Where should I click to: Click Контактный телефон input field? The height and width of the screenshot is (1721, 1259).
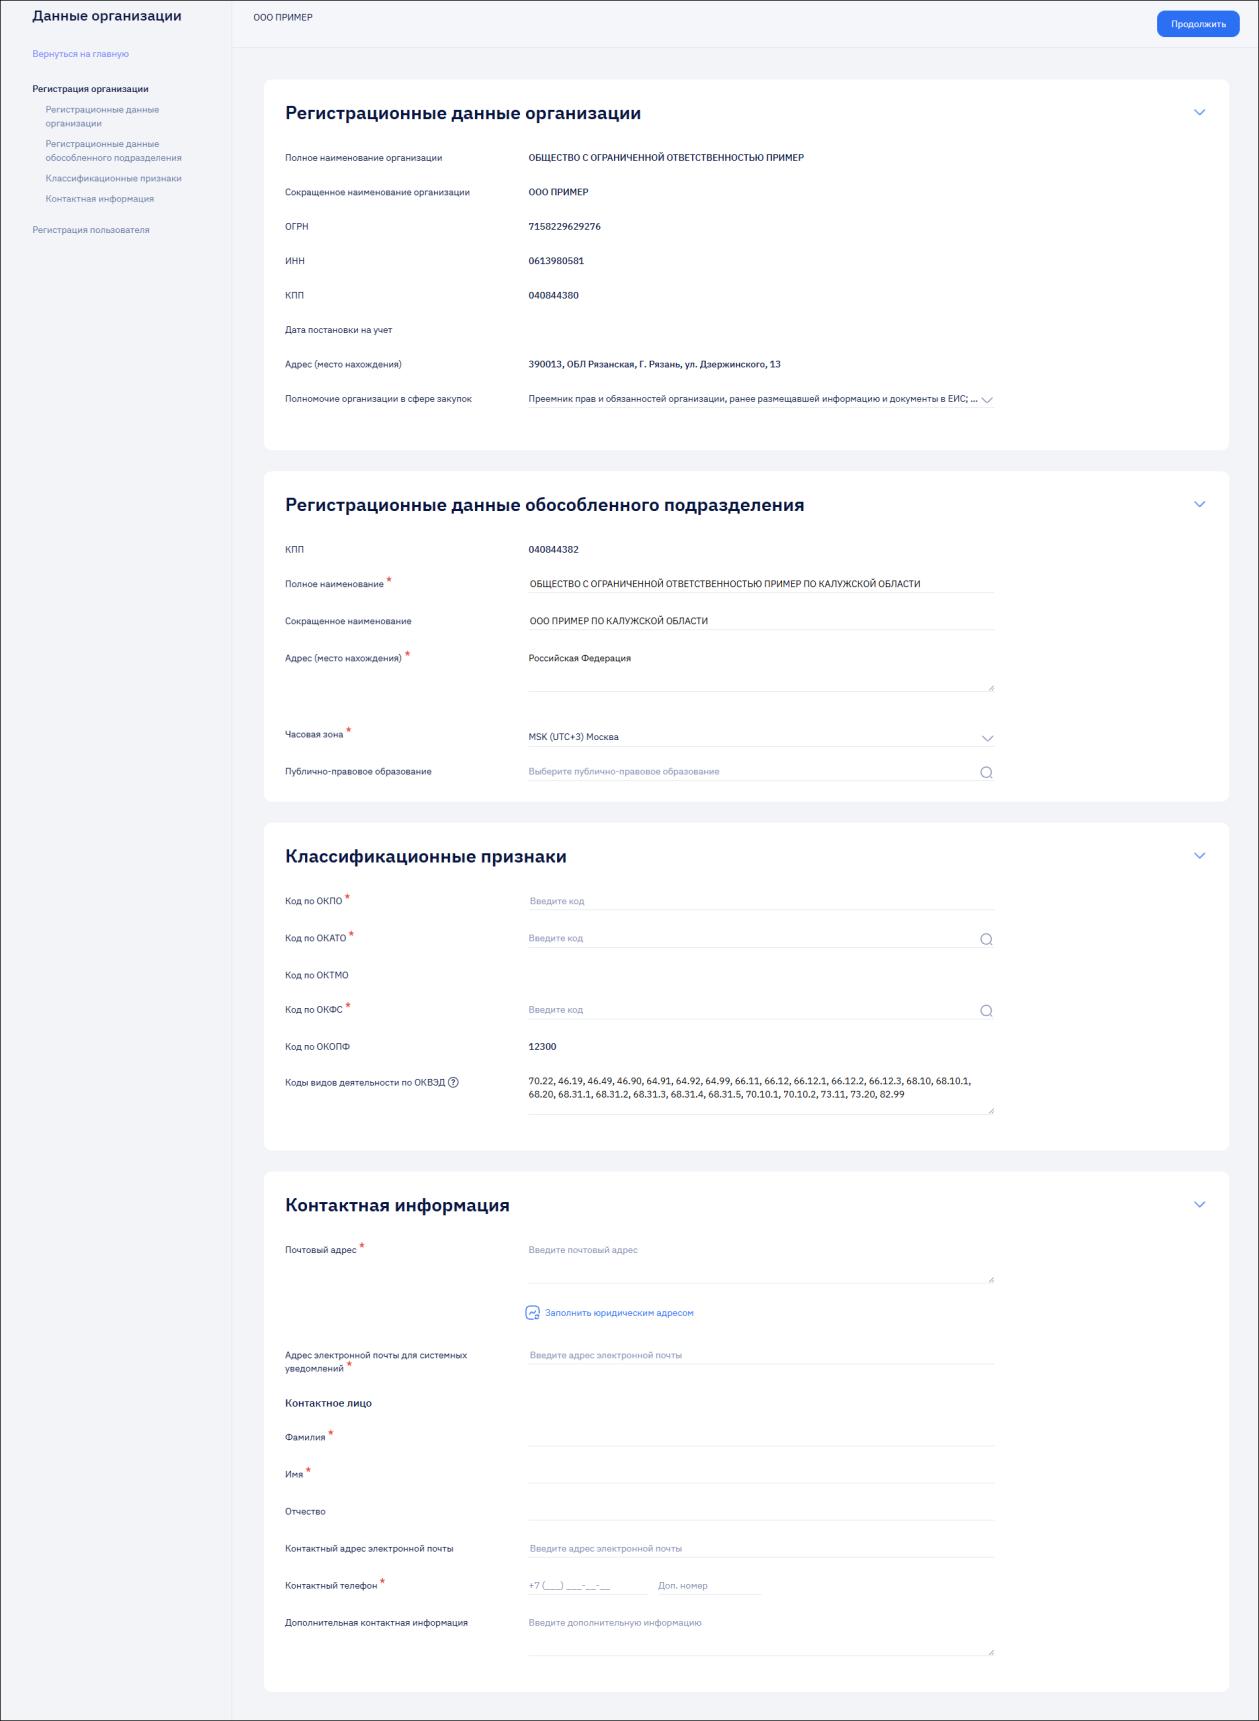click(587, 1586)
